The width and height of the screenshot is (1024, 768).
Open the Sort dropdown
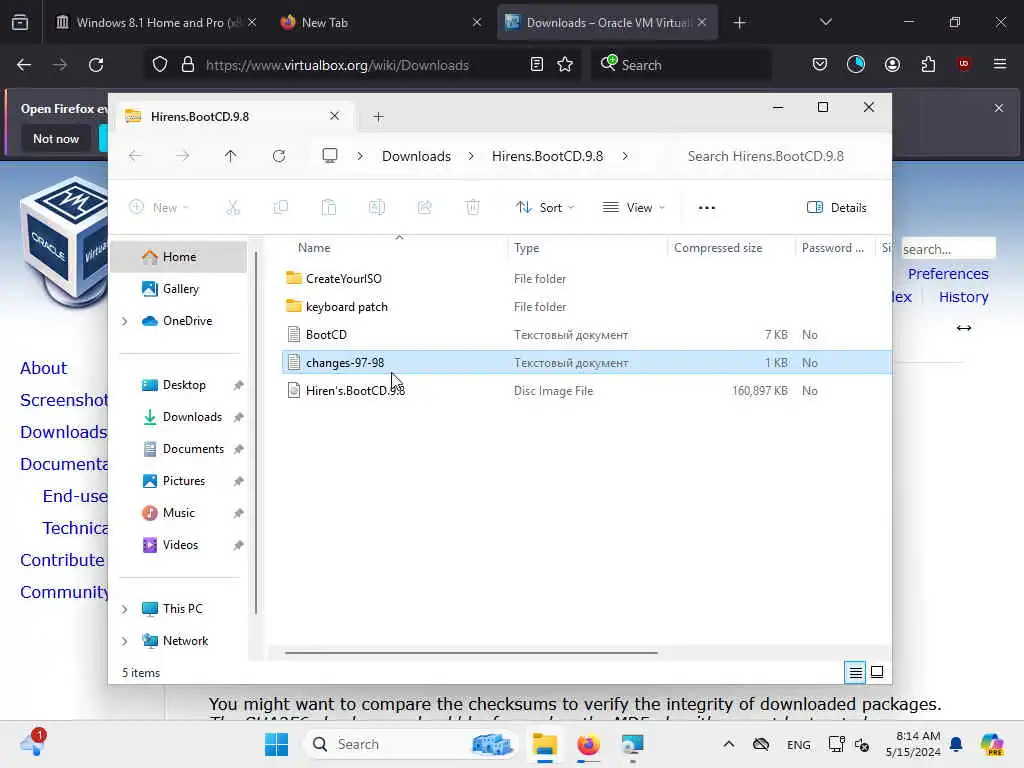[x=545, y=208]
